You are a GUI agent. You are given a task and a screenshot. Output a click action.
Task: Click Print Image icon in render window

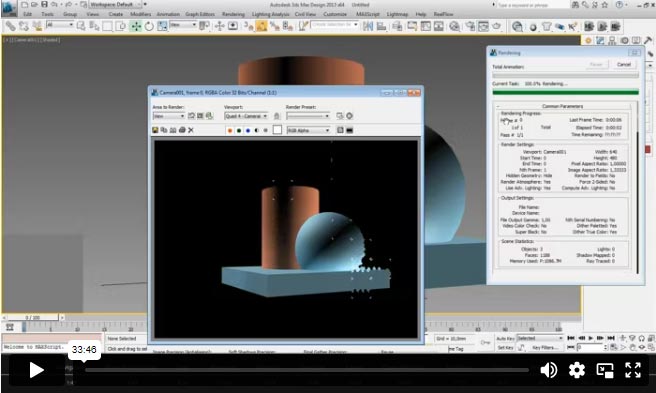[182, 130]
